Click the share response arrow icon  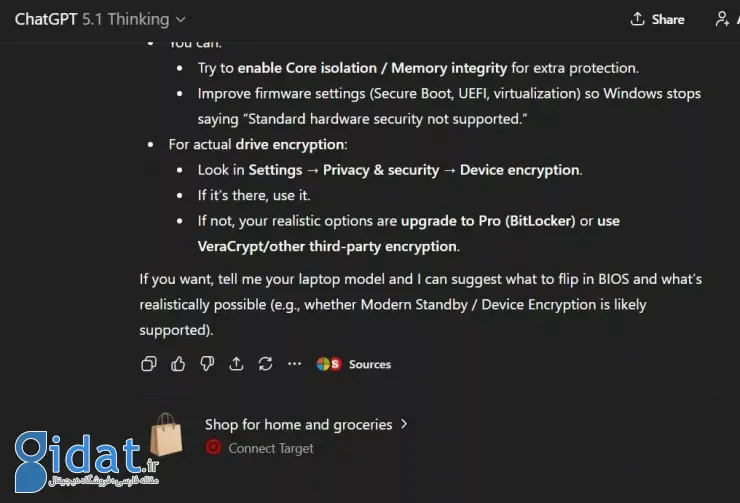[x=236, y=364]
